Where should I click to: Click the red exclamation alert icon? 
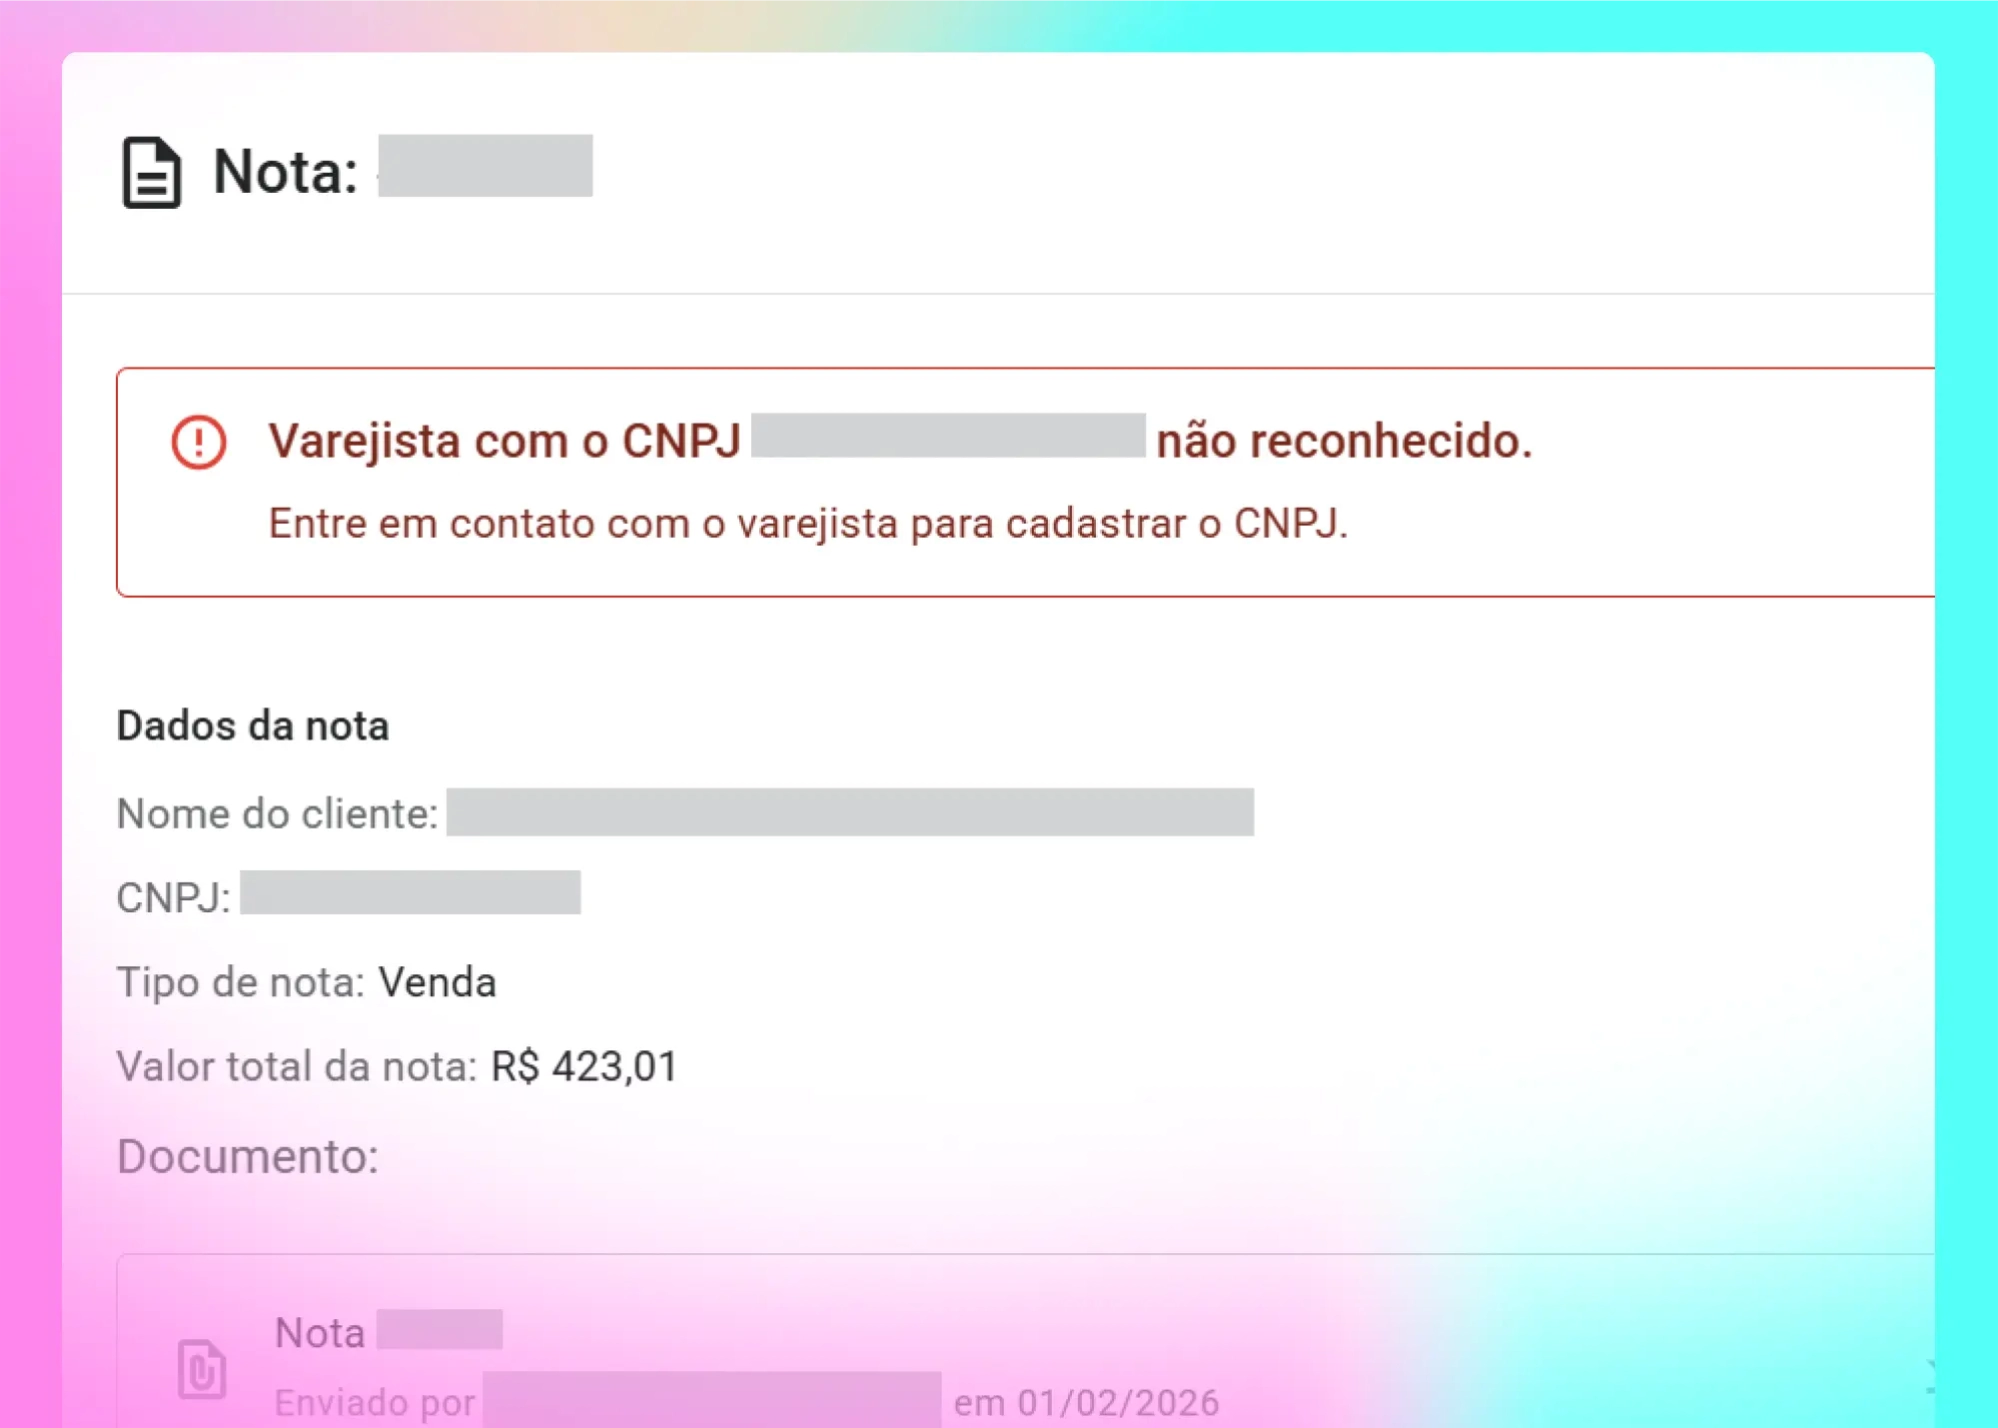198,441
